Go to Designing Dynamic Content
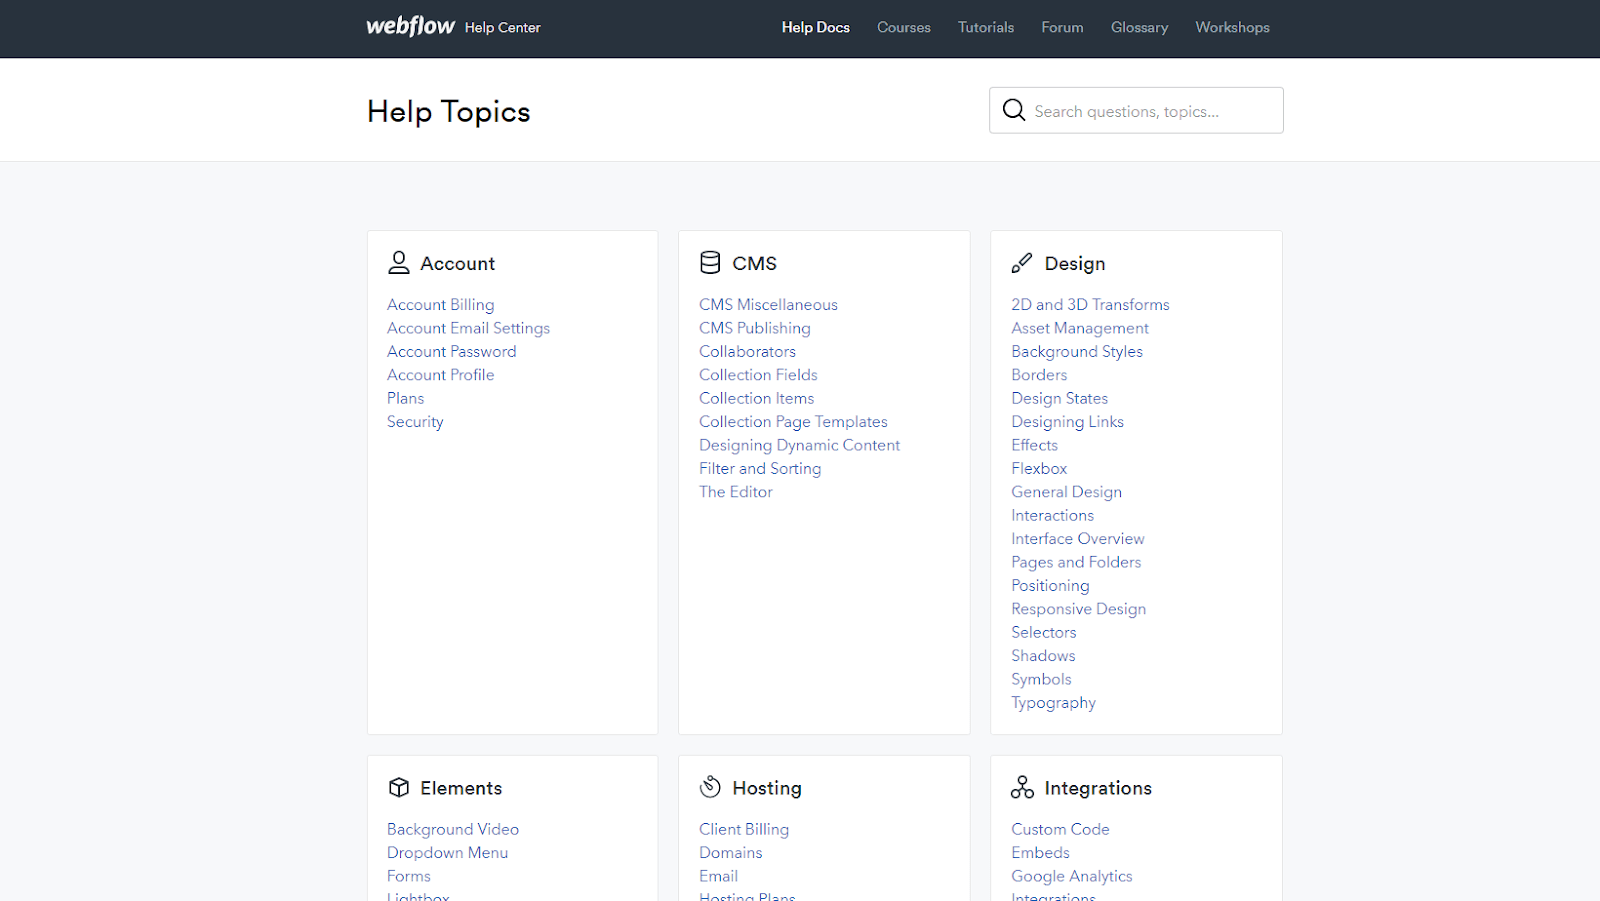Viewport: 1600px width, 901px height. coord(799,445)
